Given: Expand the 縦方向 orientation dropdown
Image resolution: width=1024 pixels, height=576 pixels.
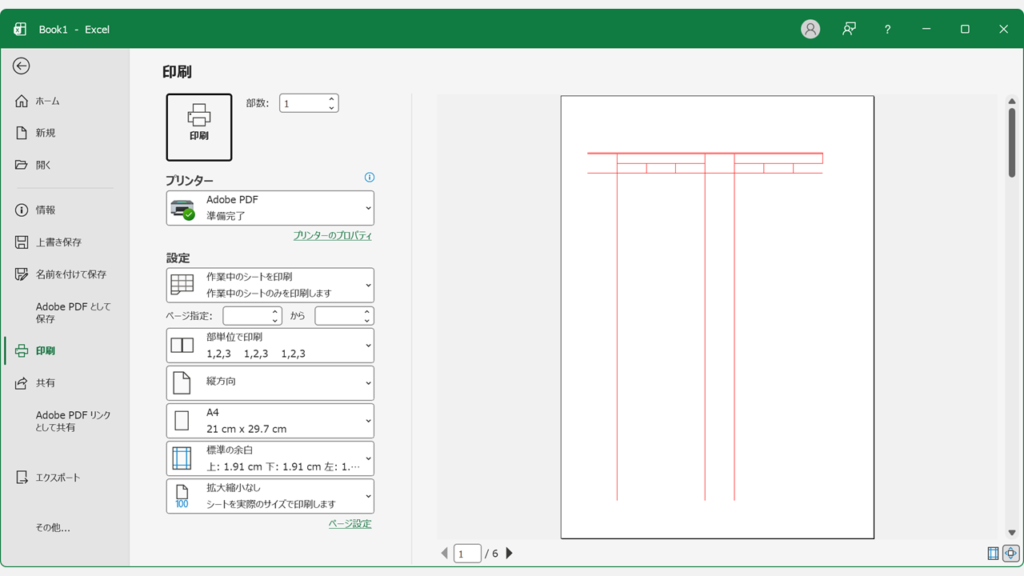Looking at the screenshot, I should coord(270,383).
